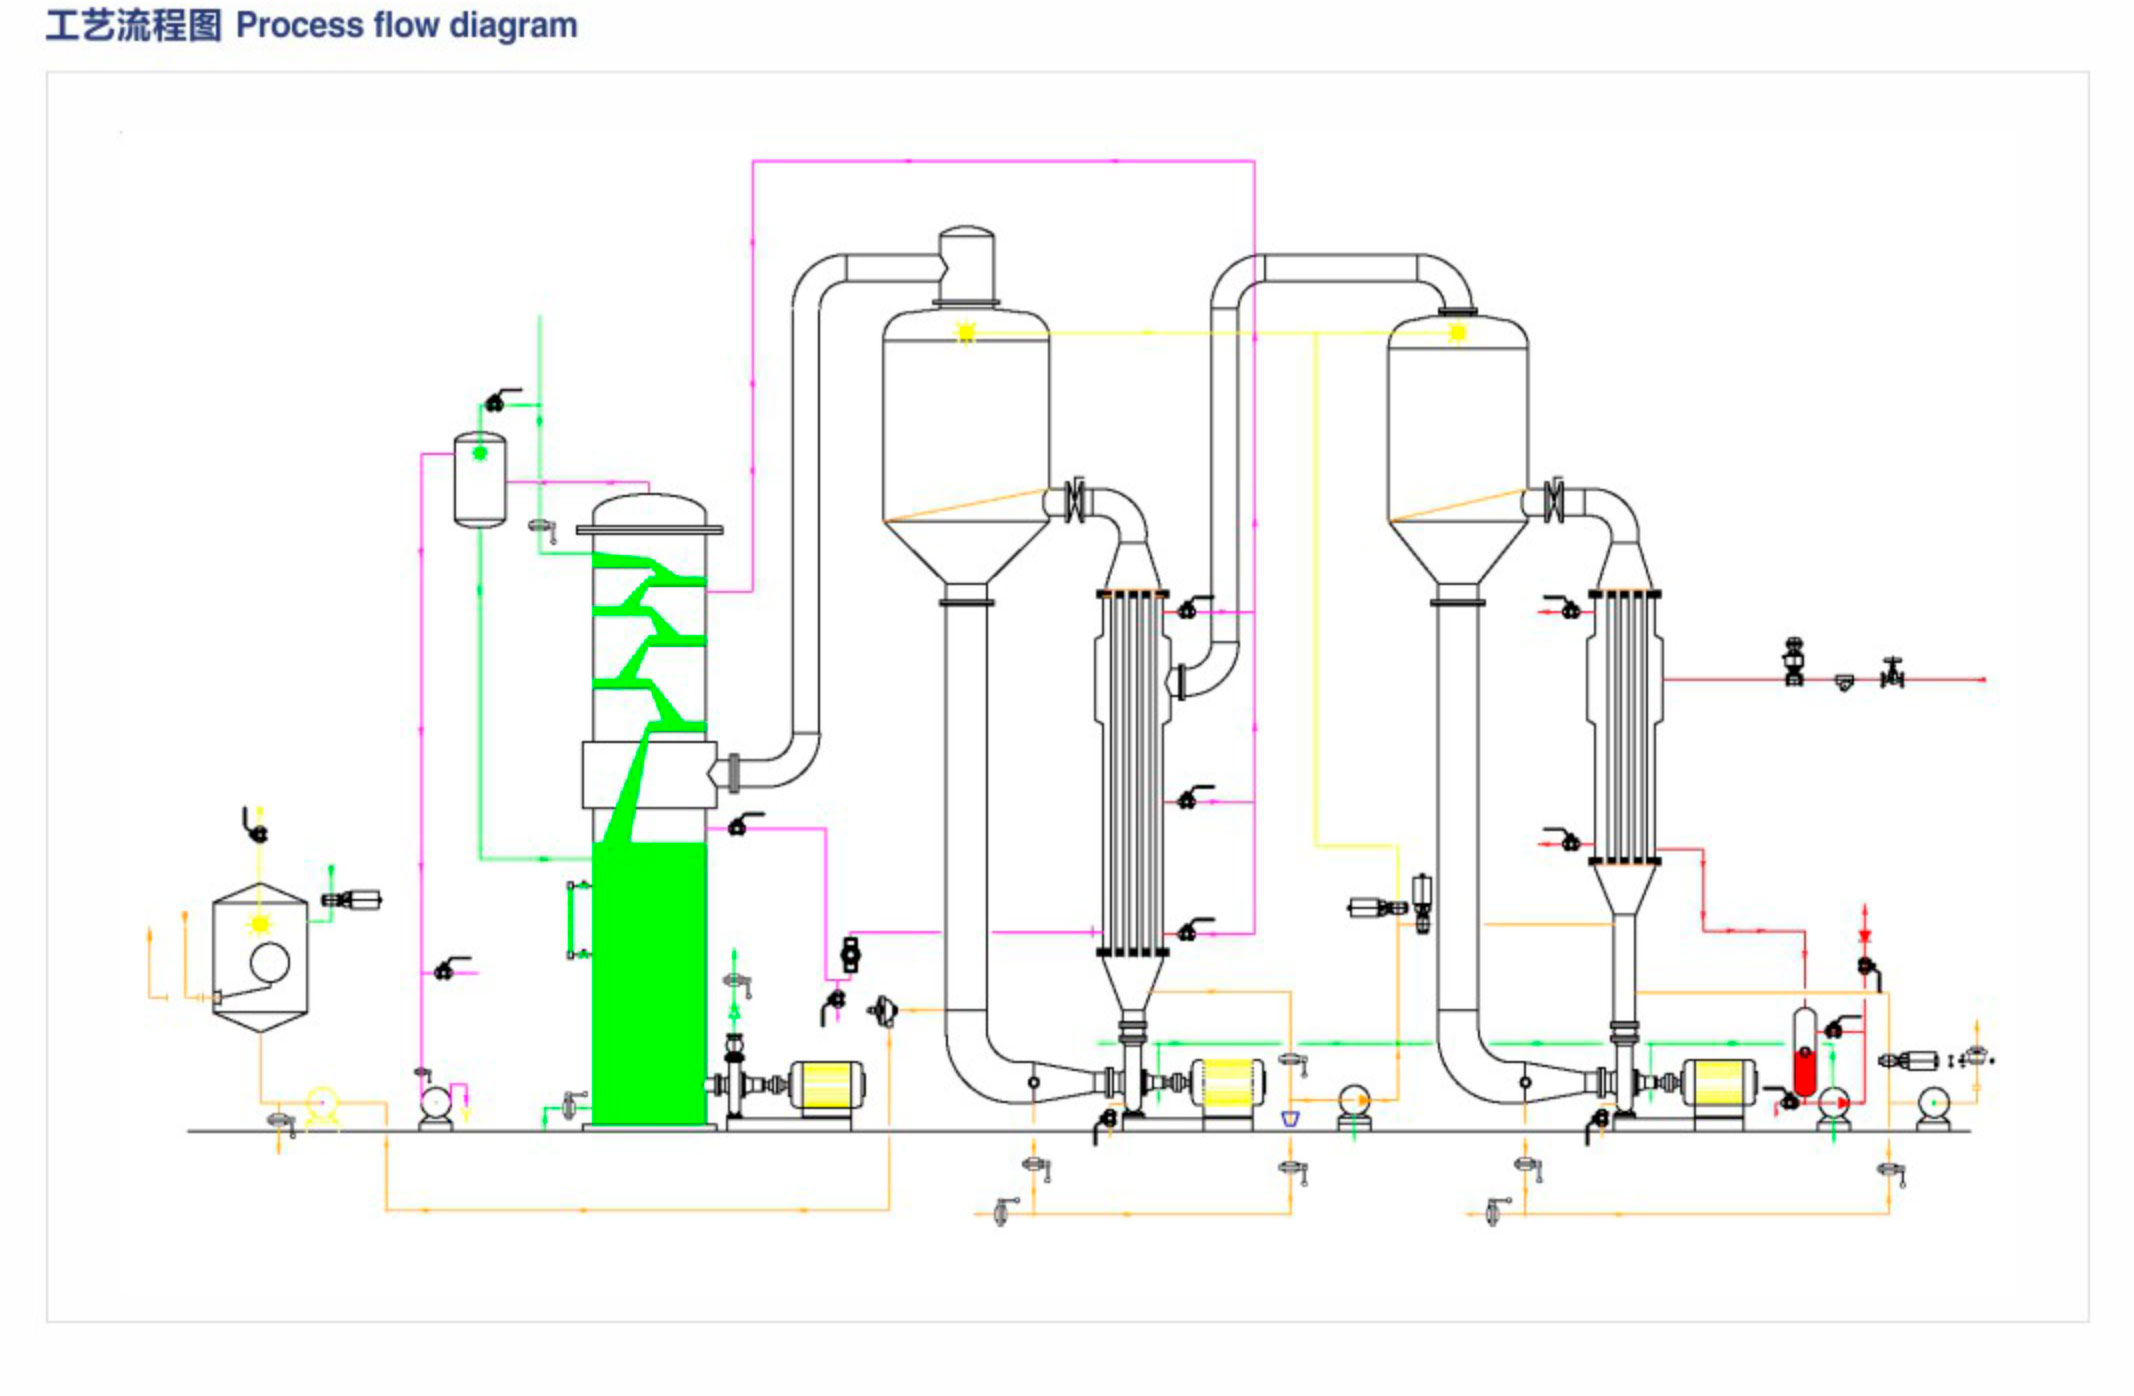Click the yellow motor under second evaporator
2134x1396 pixels.
[x=1719, y=1084]
